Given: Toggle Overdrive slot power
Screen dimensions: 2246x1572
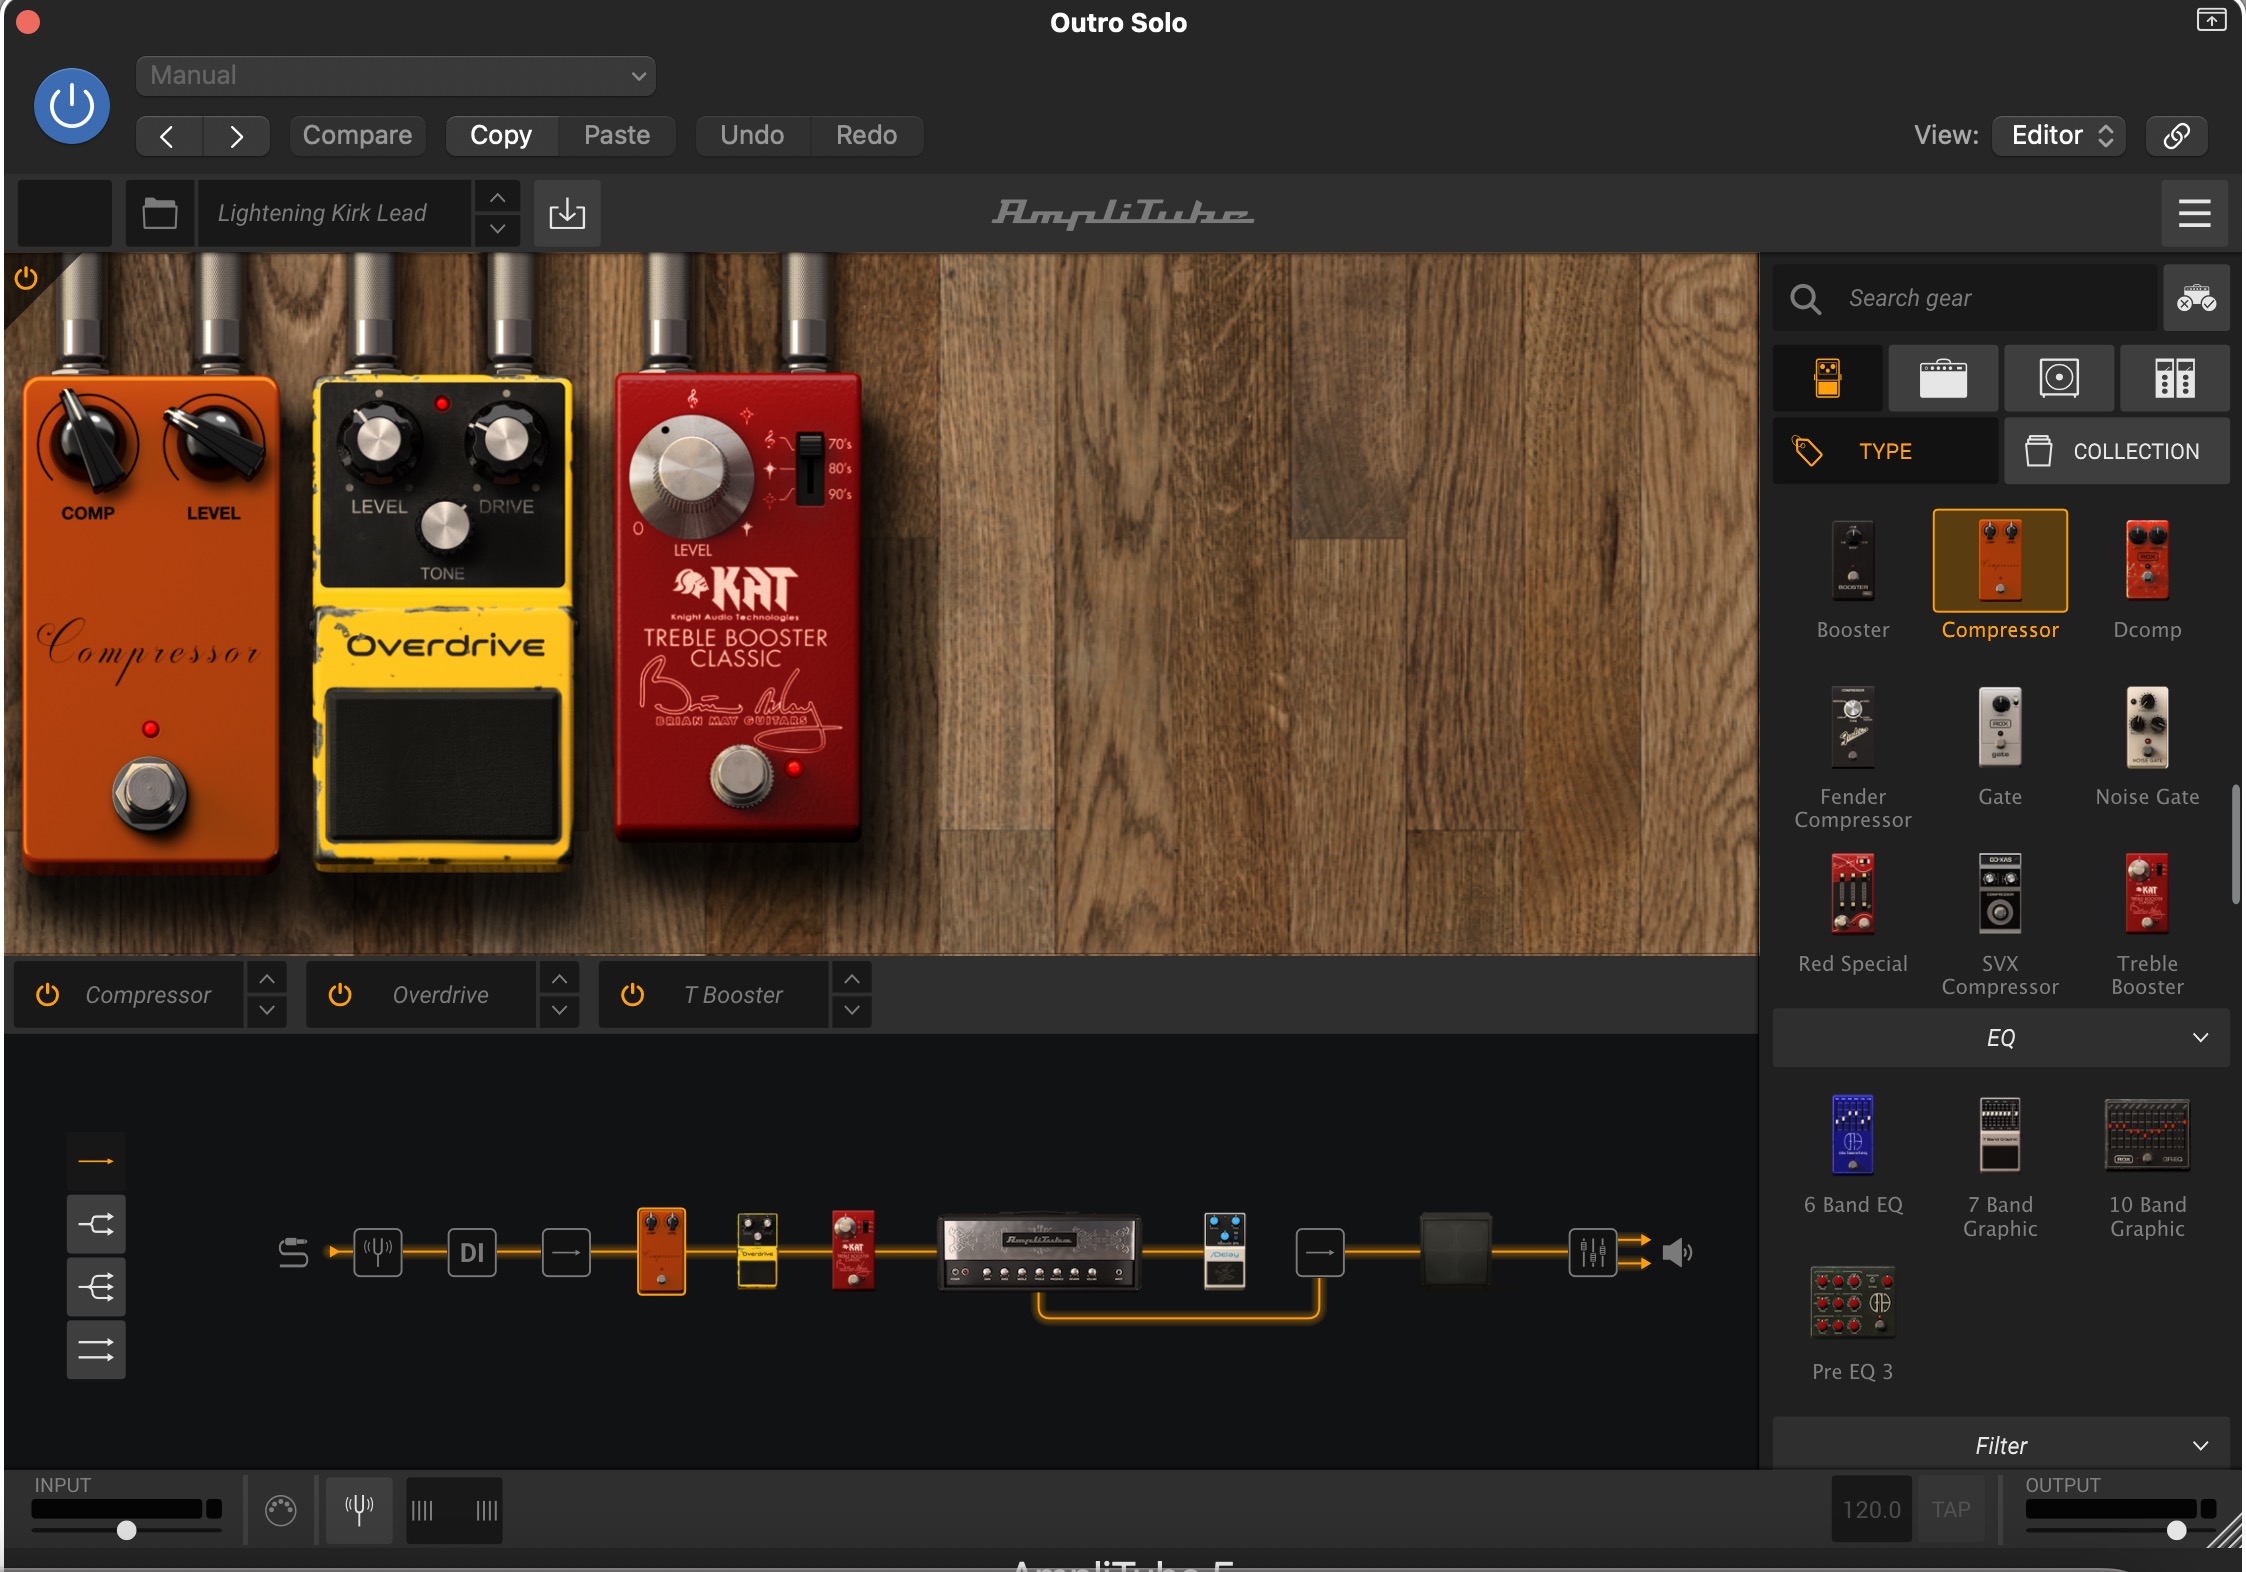Looking at the screenshot, I should [340, 995].
